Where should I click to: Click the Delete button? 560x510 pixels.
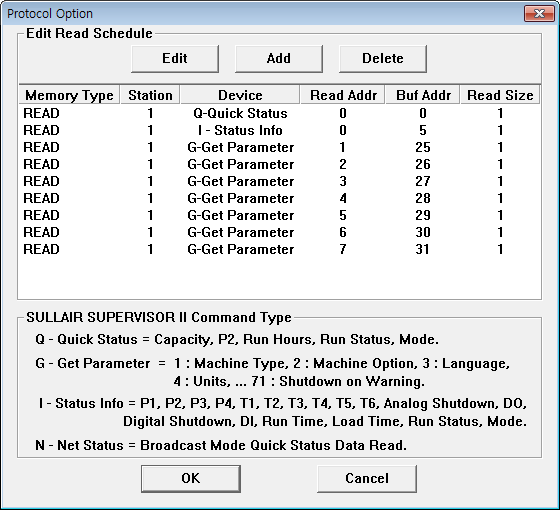(383, 59)
